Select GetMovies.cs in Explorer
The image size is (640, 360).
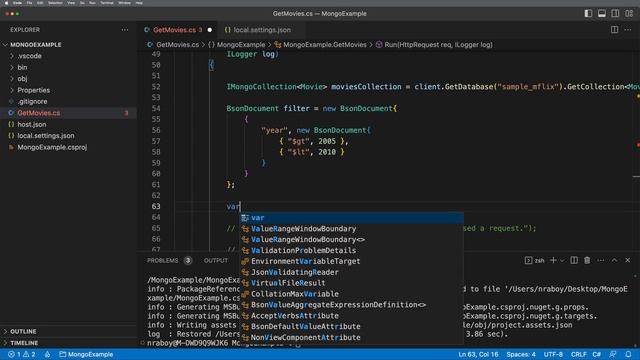(x=39, y=113)
